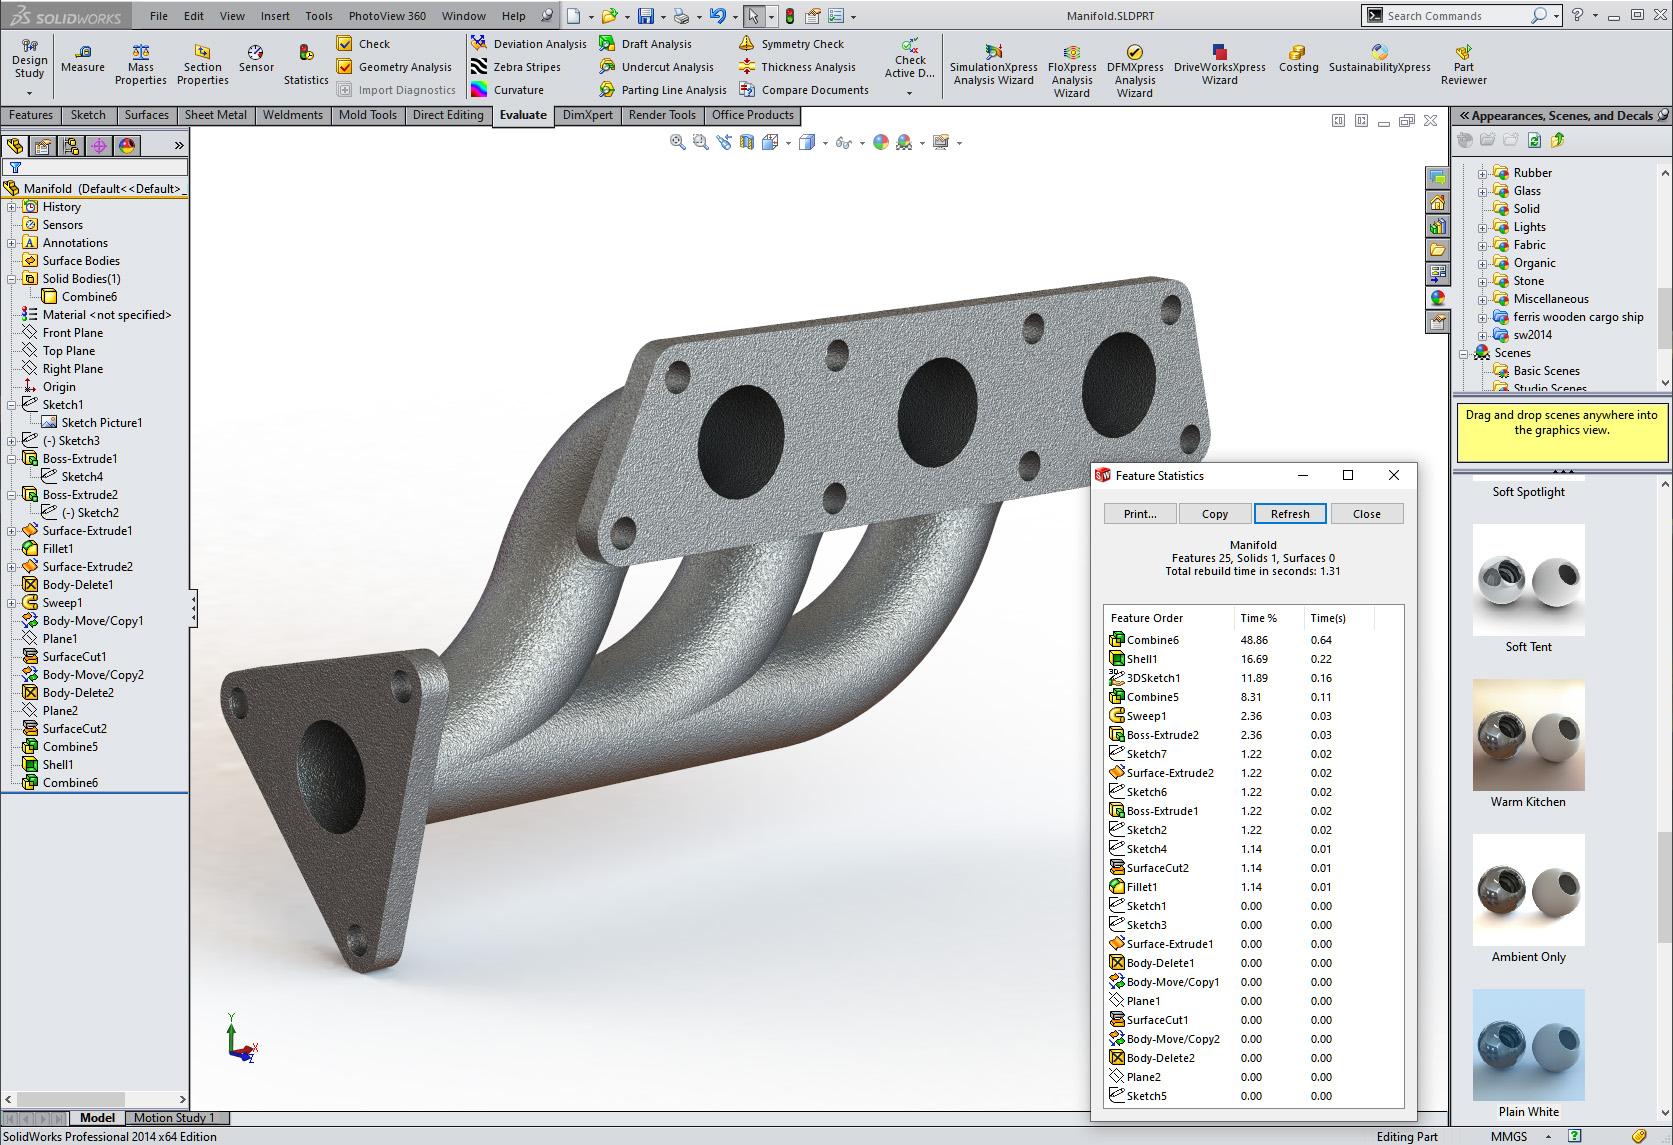Screen dimensions: 1673x1145
Task: Toggle the Geometry Analysis checkbox
Action: tap(345, 67)
